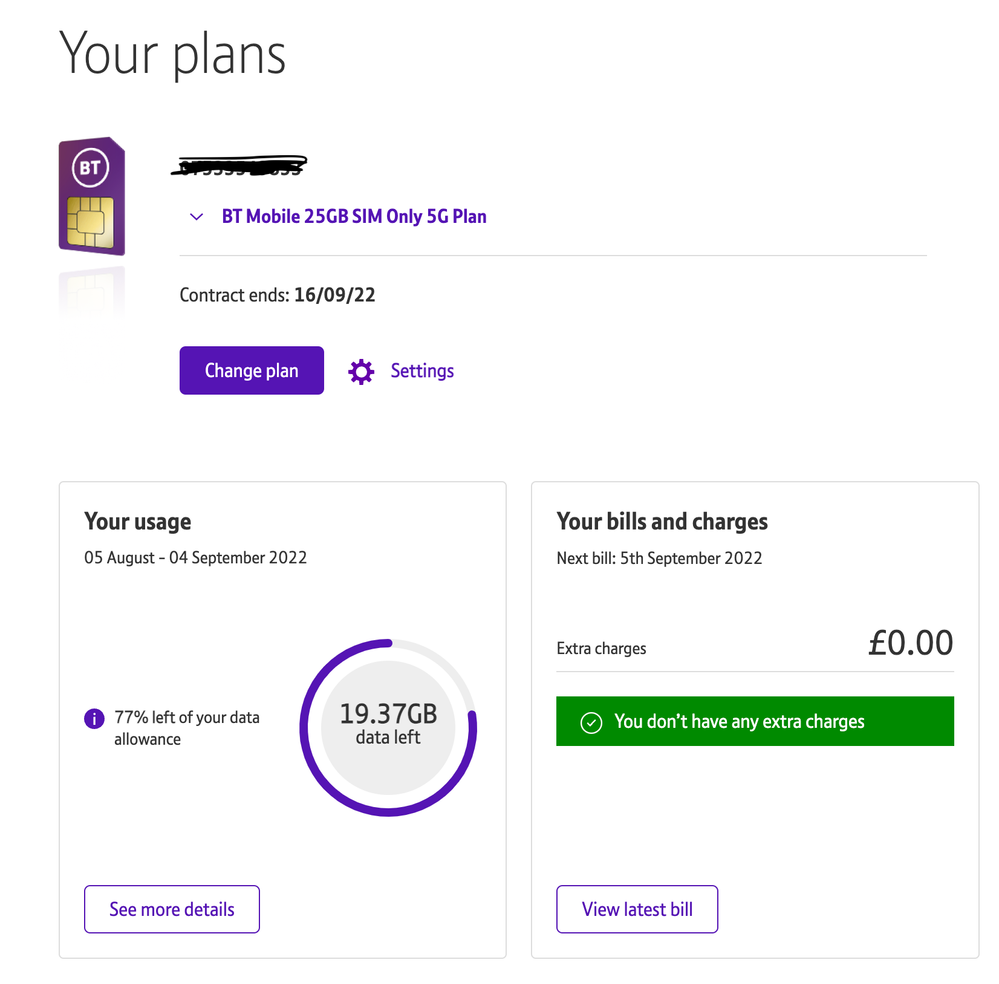Click the Your usage card heading

[x=138, y=521]
